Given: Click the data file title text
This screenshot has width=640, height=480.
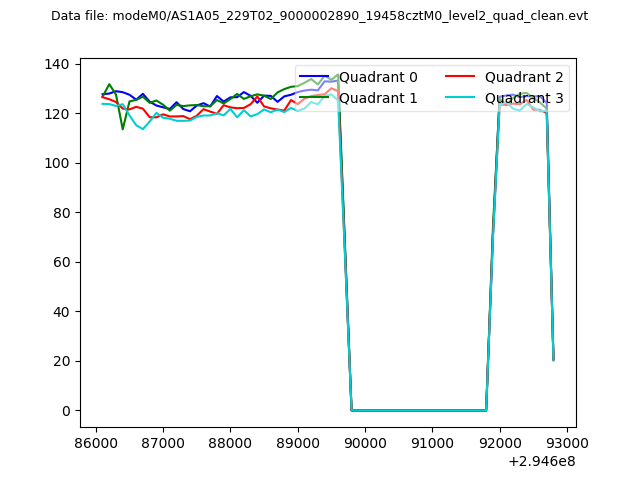Looking at the screenshot, I should [319, 16].
